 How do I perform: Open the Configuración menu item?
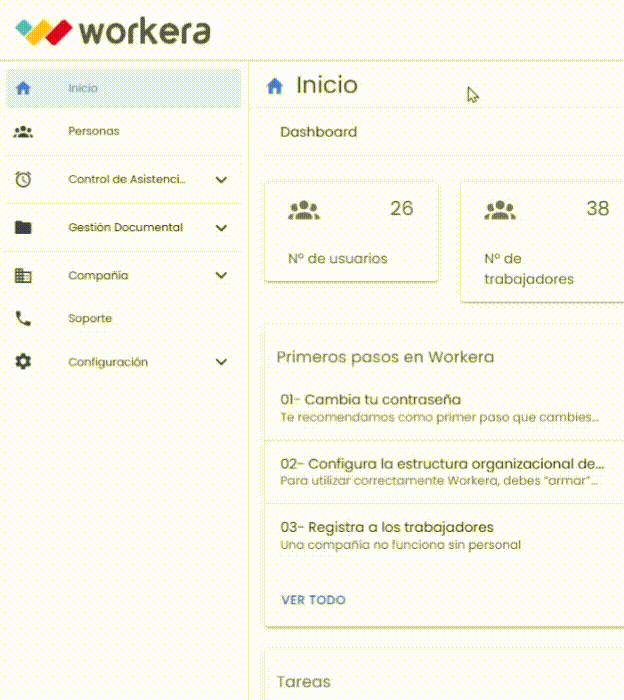124,362
